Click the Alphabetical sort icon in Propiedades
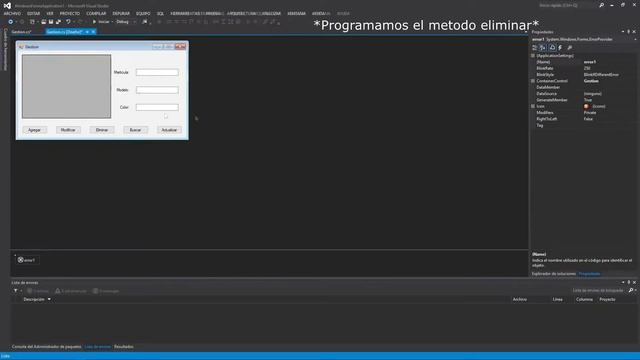 pyautogui.click(x=543, y=48)
